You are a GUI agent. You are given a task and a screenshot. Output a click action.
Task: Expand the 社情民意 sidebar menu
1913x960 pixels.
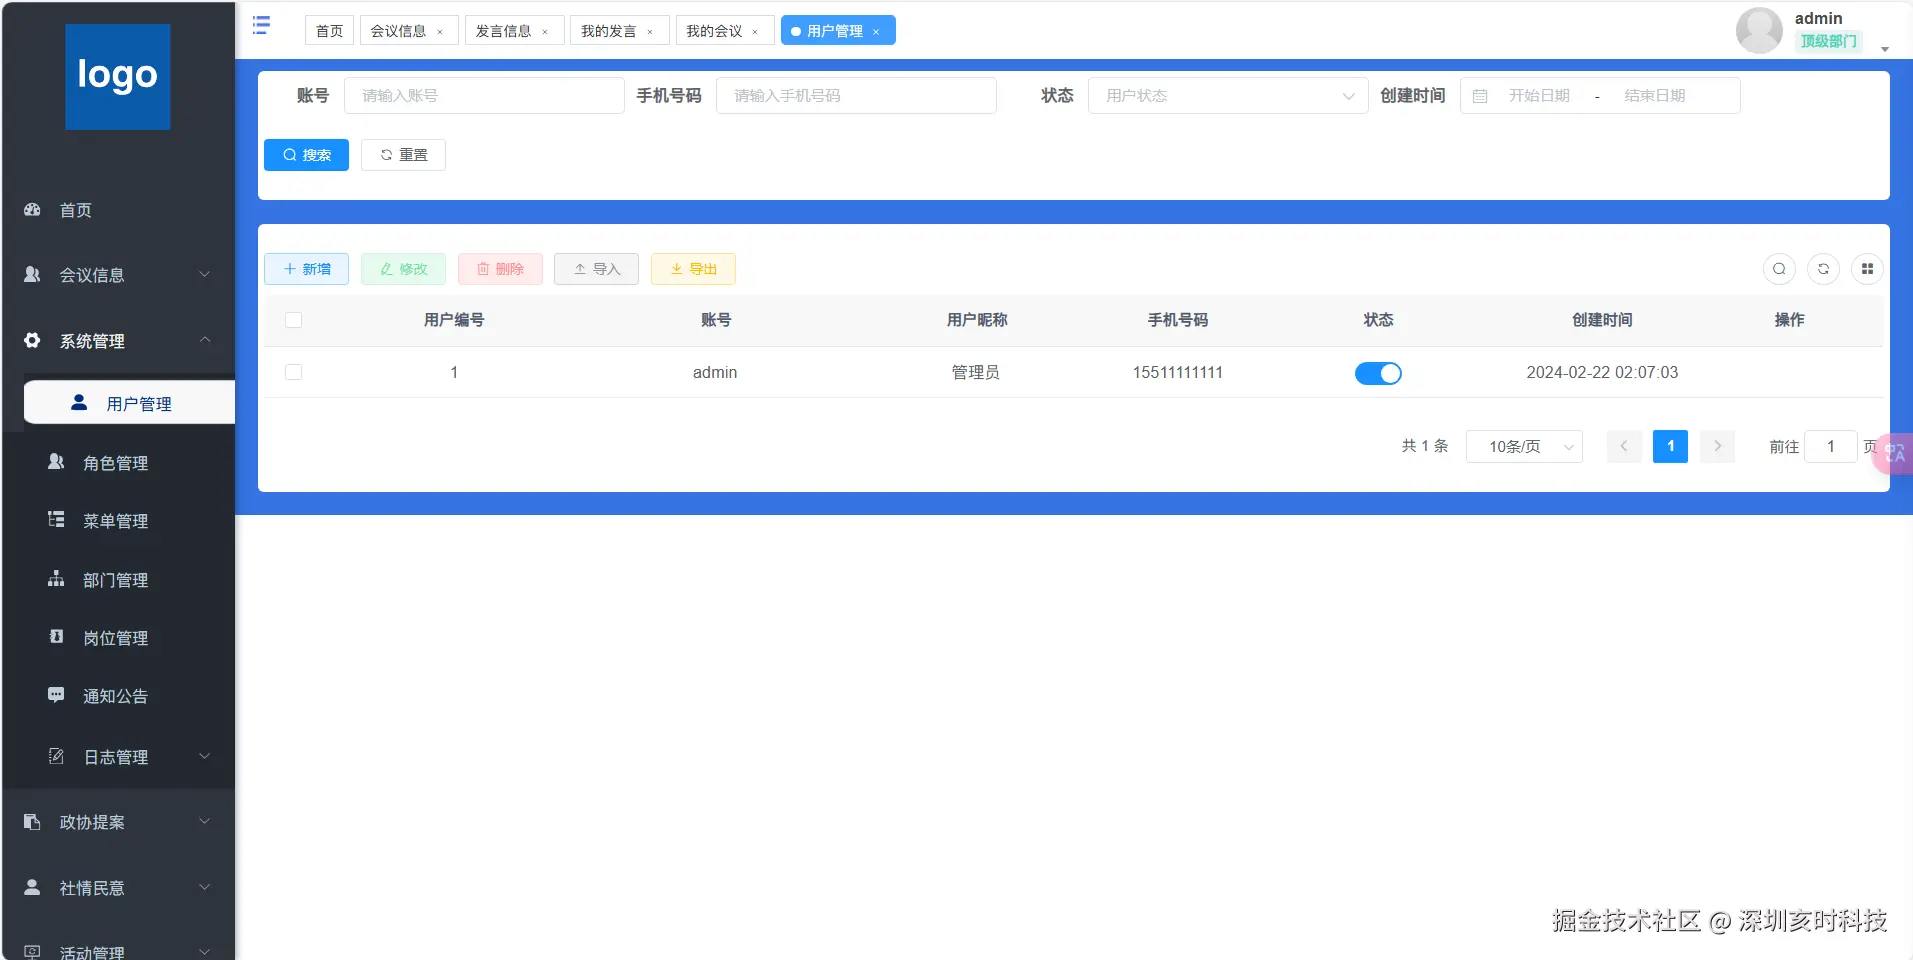(x=205, y=887)
